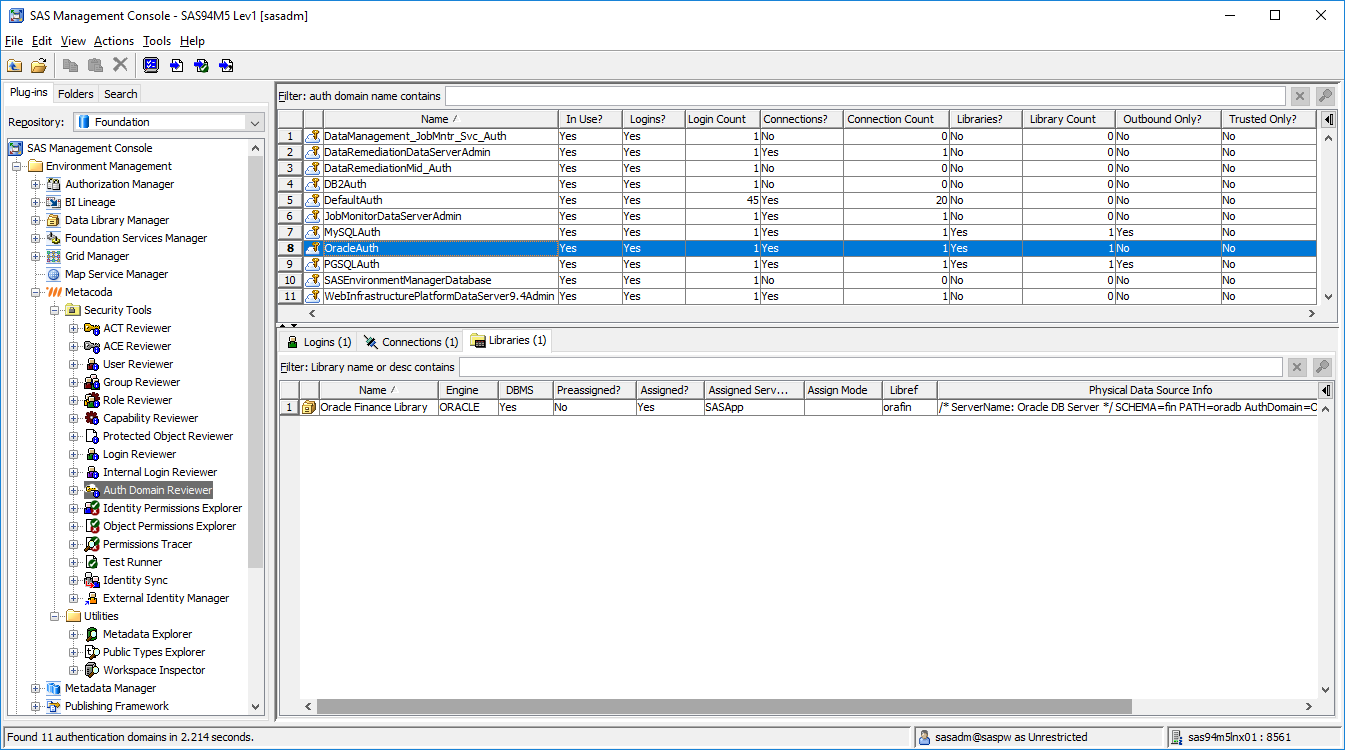Viewport: 1345px width, 750px height.
Task: Select the DefaultAuth row
Action: tap(797, 200)
